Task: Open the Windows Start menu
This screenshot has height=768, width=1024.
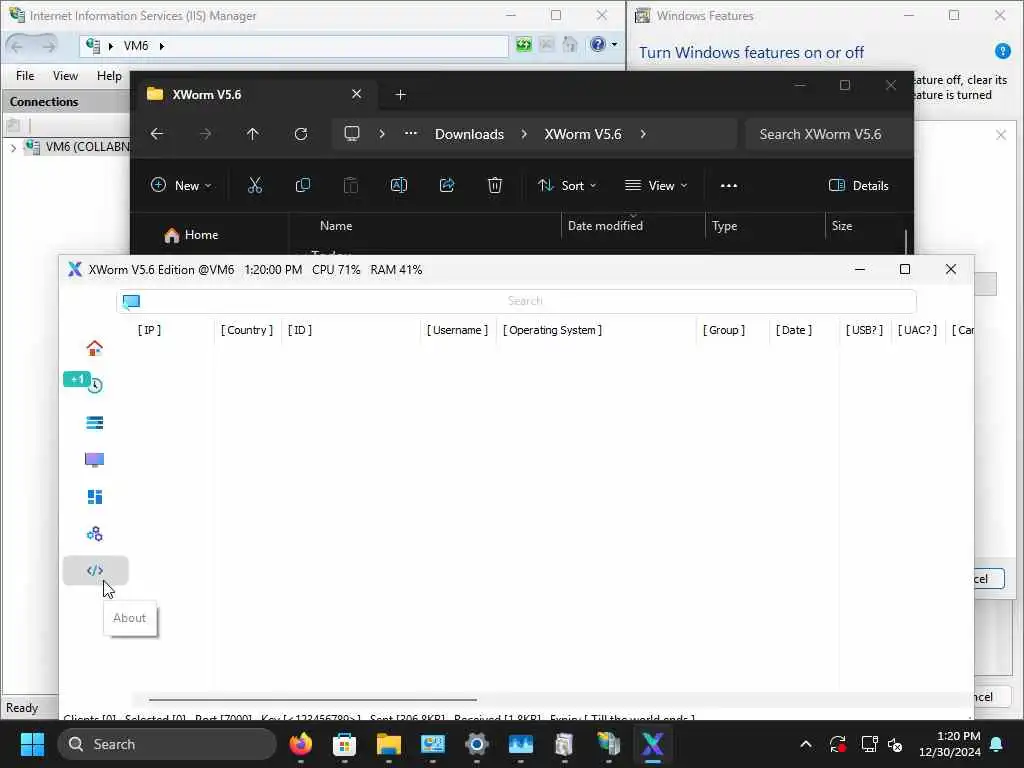Action: 32,744
